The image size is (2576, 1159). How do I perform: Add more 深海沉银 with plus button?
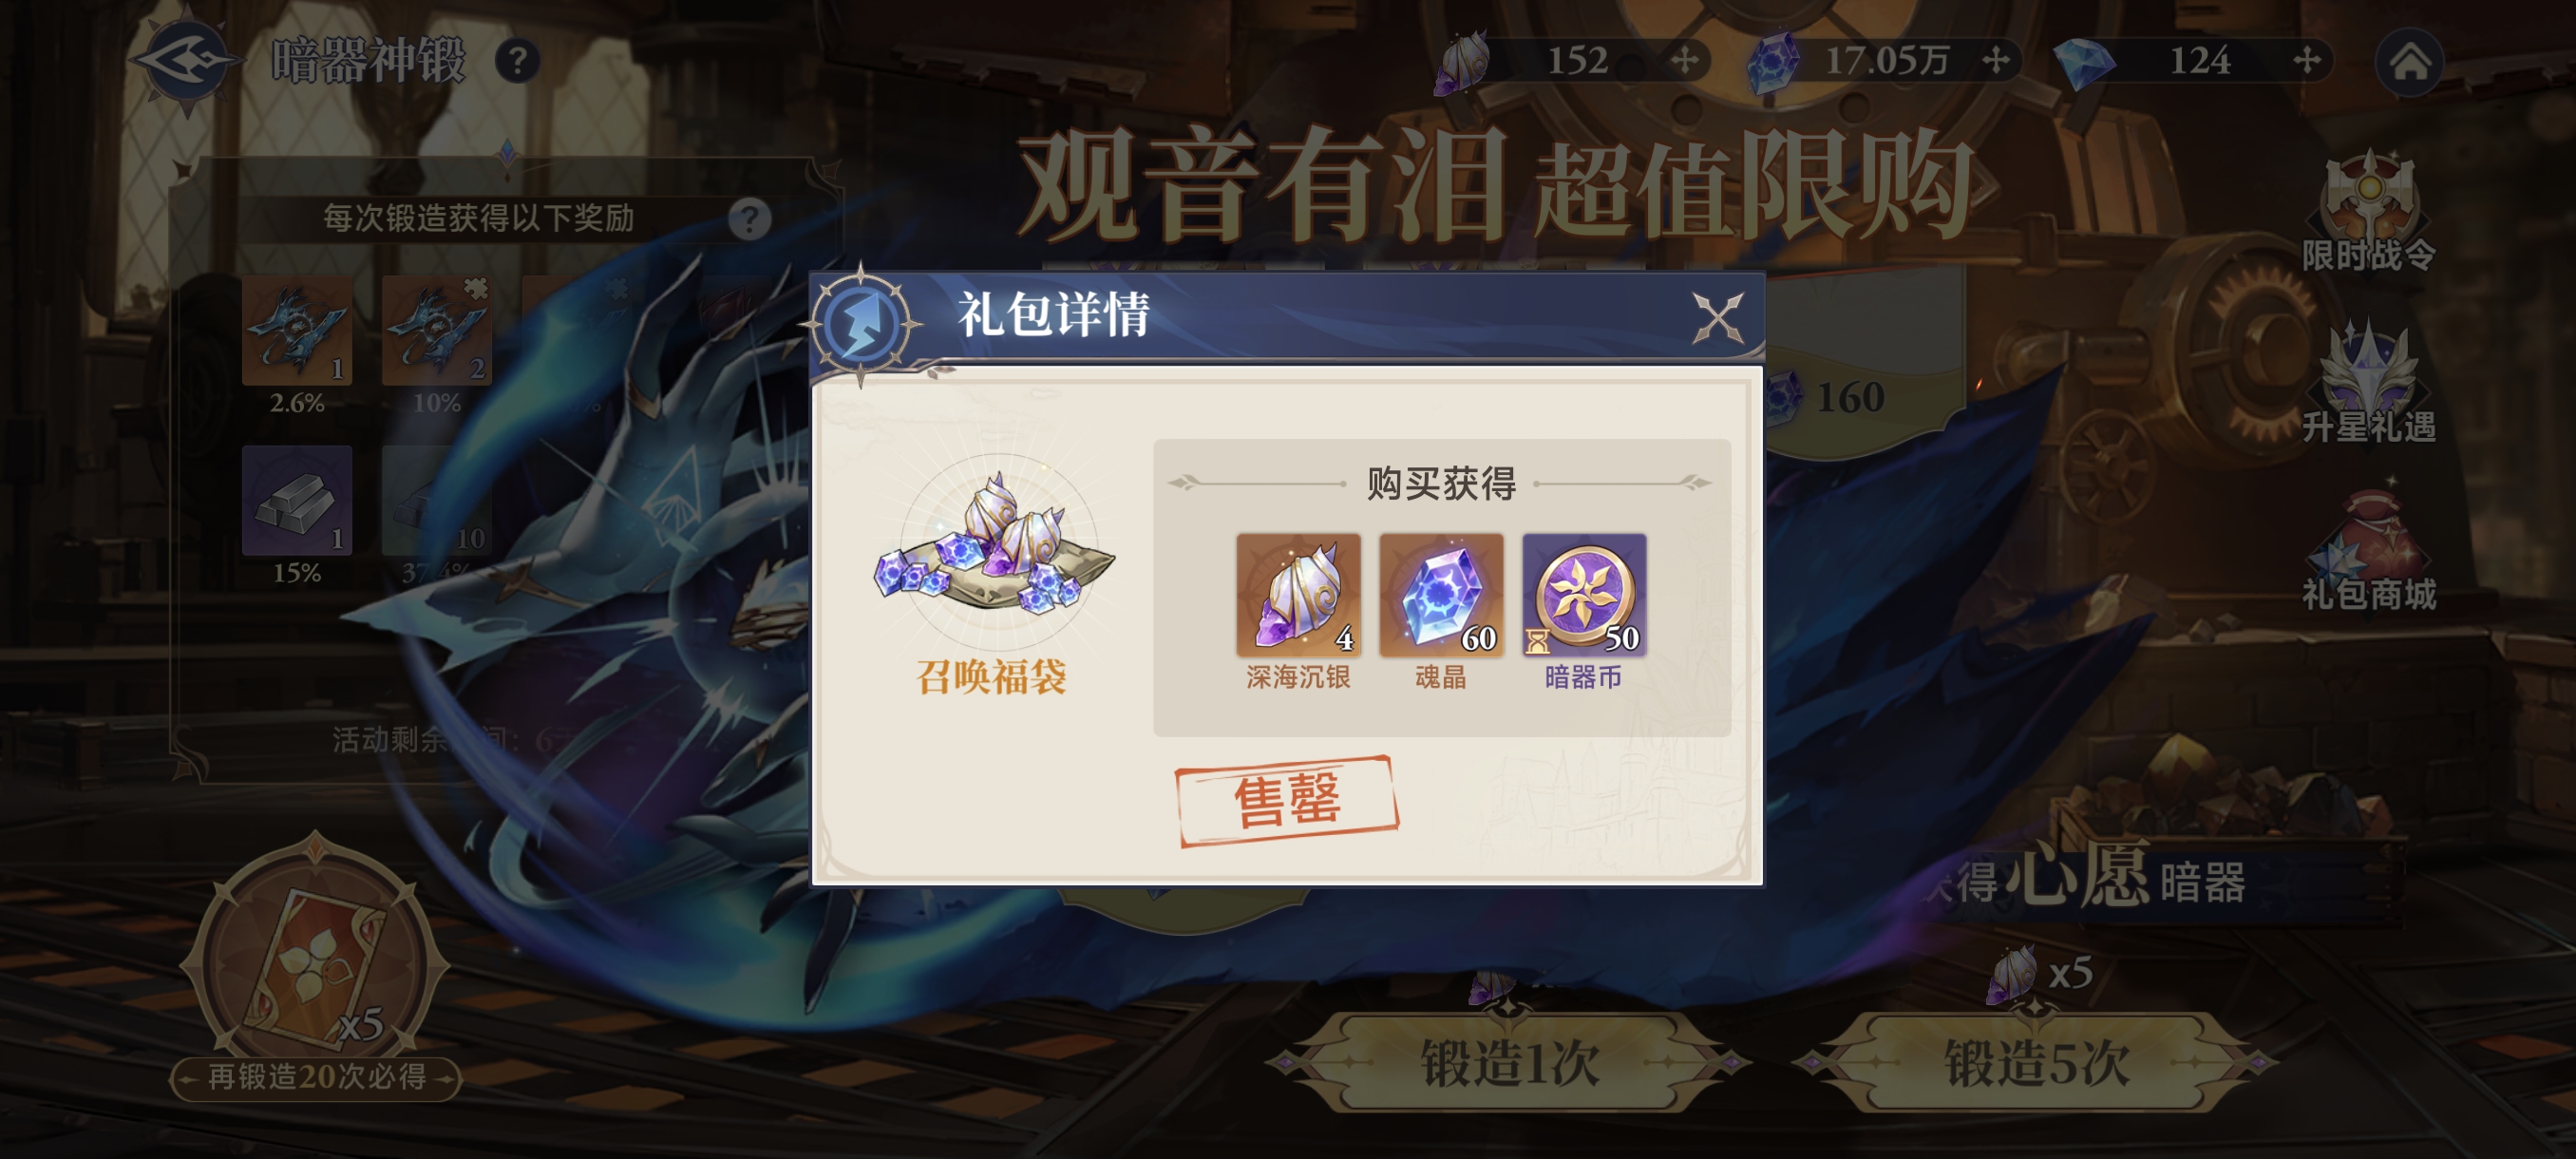[x=1684, y=61]
